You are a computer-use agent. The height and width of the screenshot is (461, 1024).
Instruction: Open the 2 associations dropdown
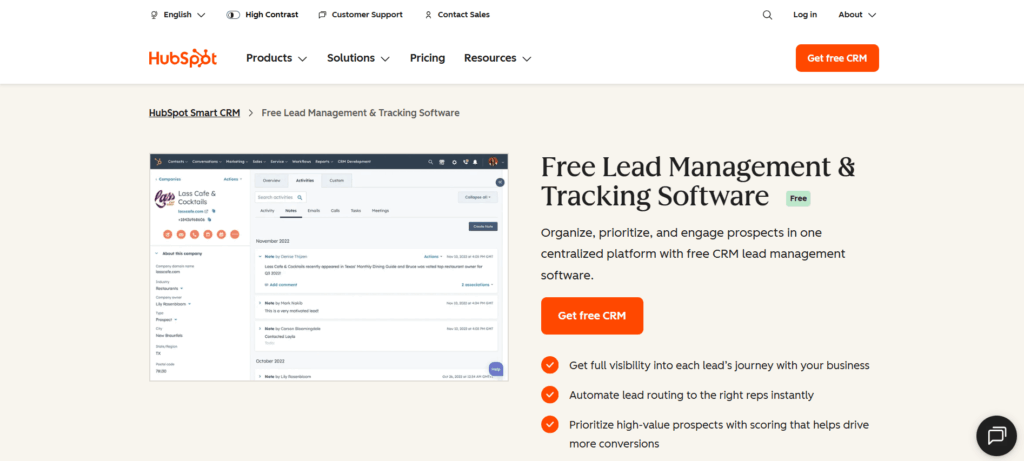click(477, 285)
